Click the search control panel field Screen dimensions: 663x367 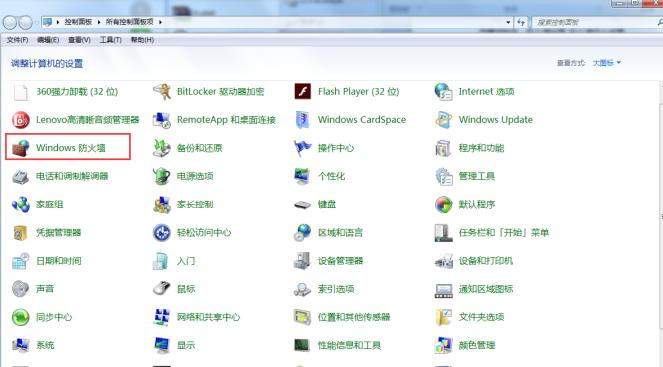596,22
